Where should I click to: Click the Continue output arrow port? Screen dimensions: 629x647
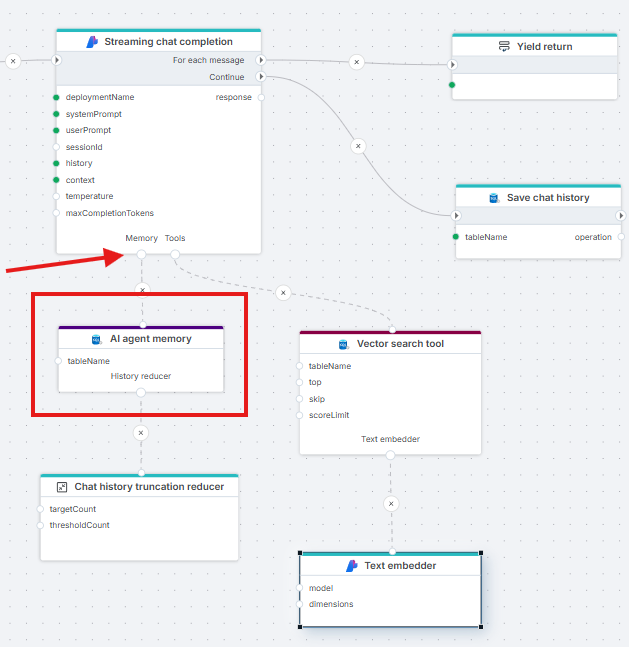(261, 77)
